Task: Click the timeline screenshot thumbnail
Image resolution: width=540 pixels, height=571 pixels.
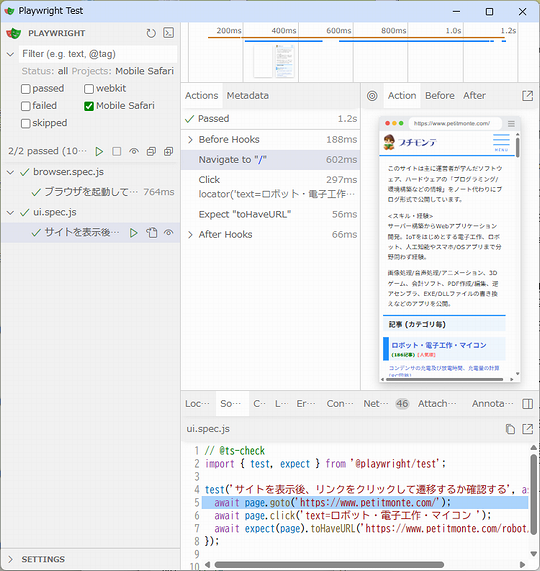Action: pyautogui.click(x=285, y=61)
